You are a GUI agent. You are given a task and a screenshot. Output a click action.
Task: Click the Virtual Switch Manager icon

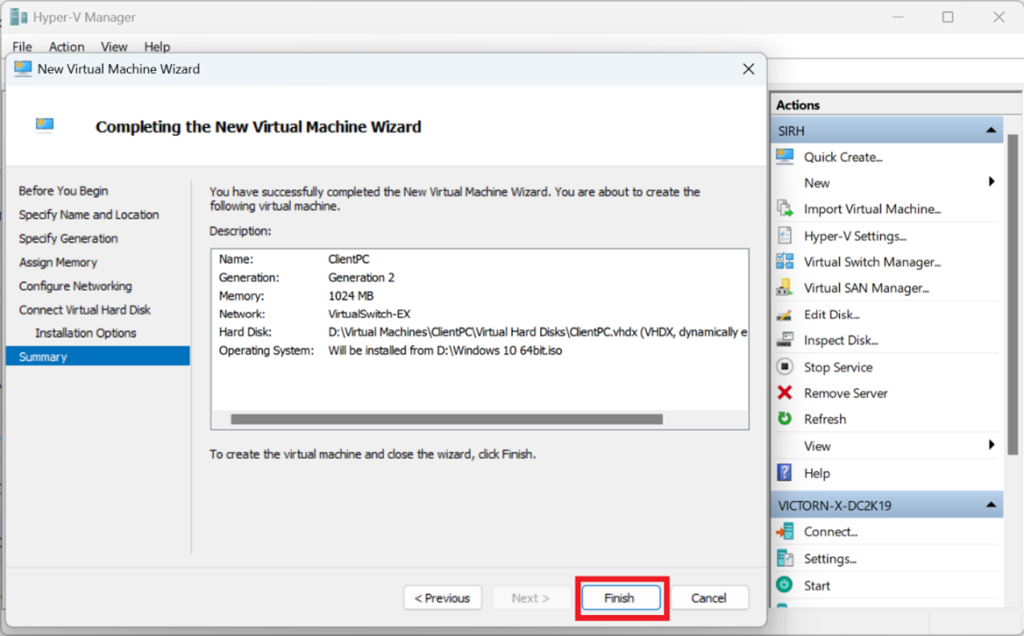tap(785, 262)
